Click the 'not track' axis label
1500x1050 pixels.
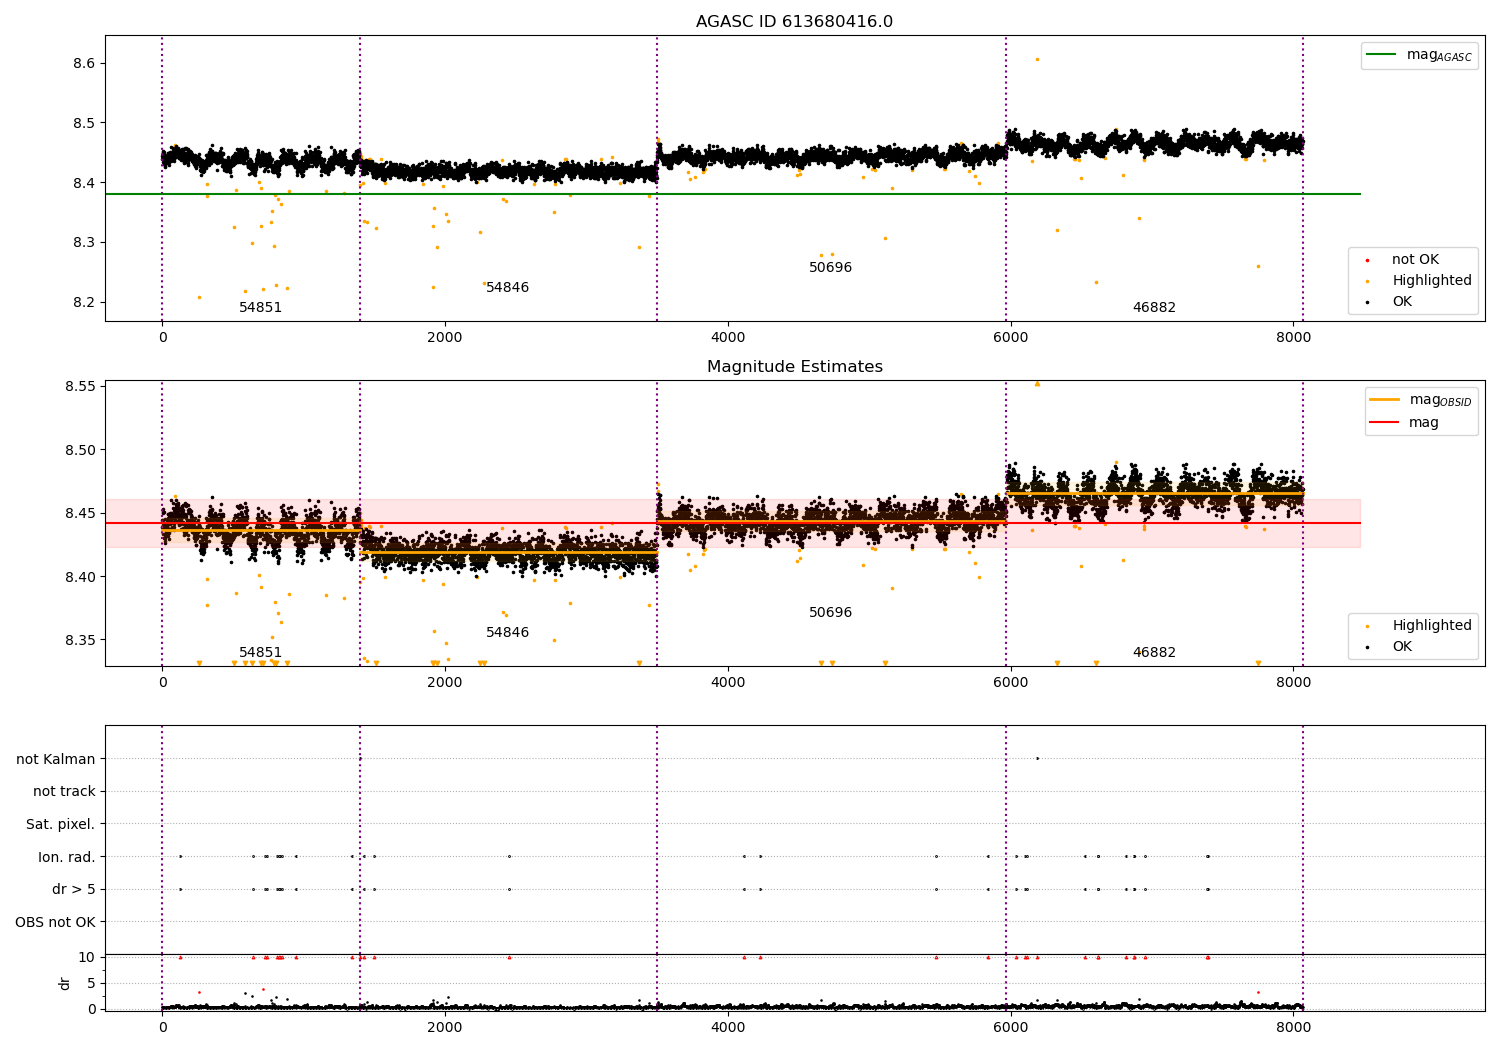[64, 792]
